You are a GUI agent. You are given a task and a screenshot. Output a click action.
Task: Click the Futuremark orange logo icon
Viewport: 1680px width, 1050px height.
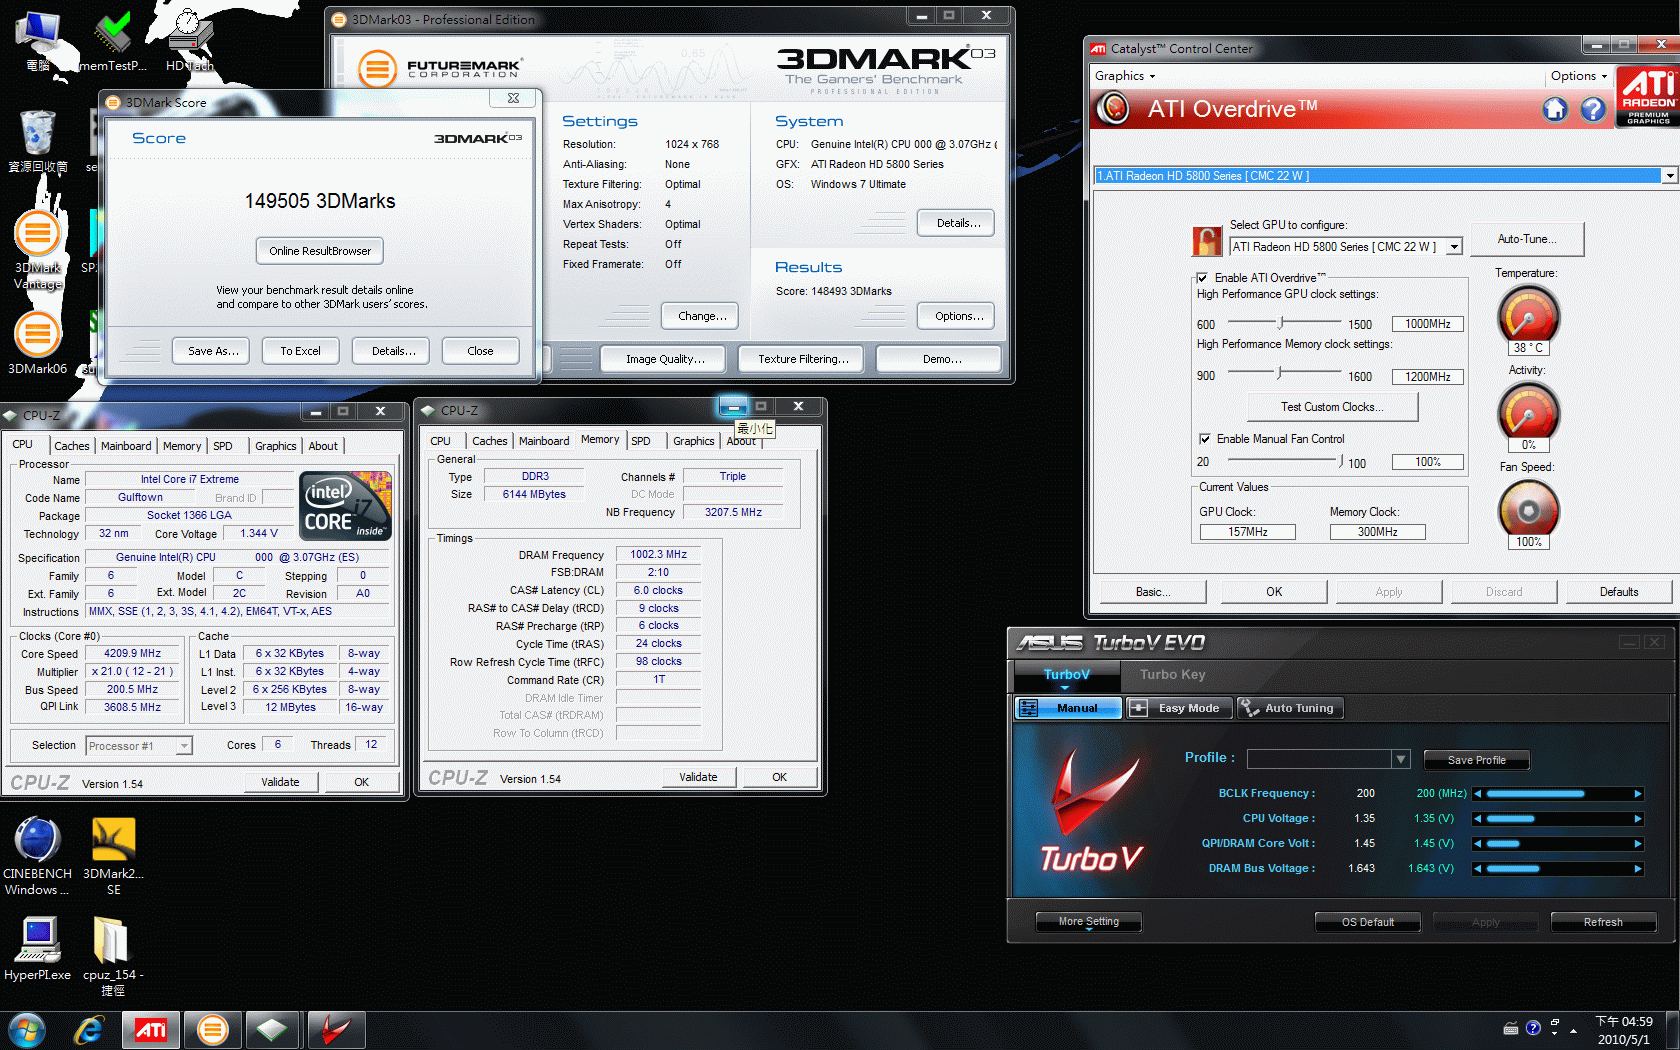tap(377, 69)
